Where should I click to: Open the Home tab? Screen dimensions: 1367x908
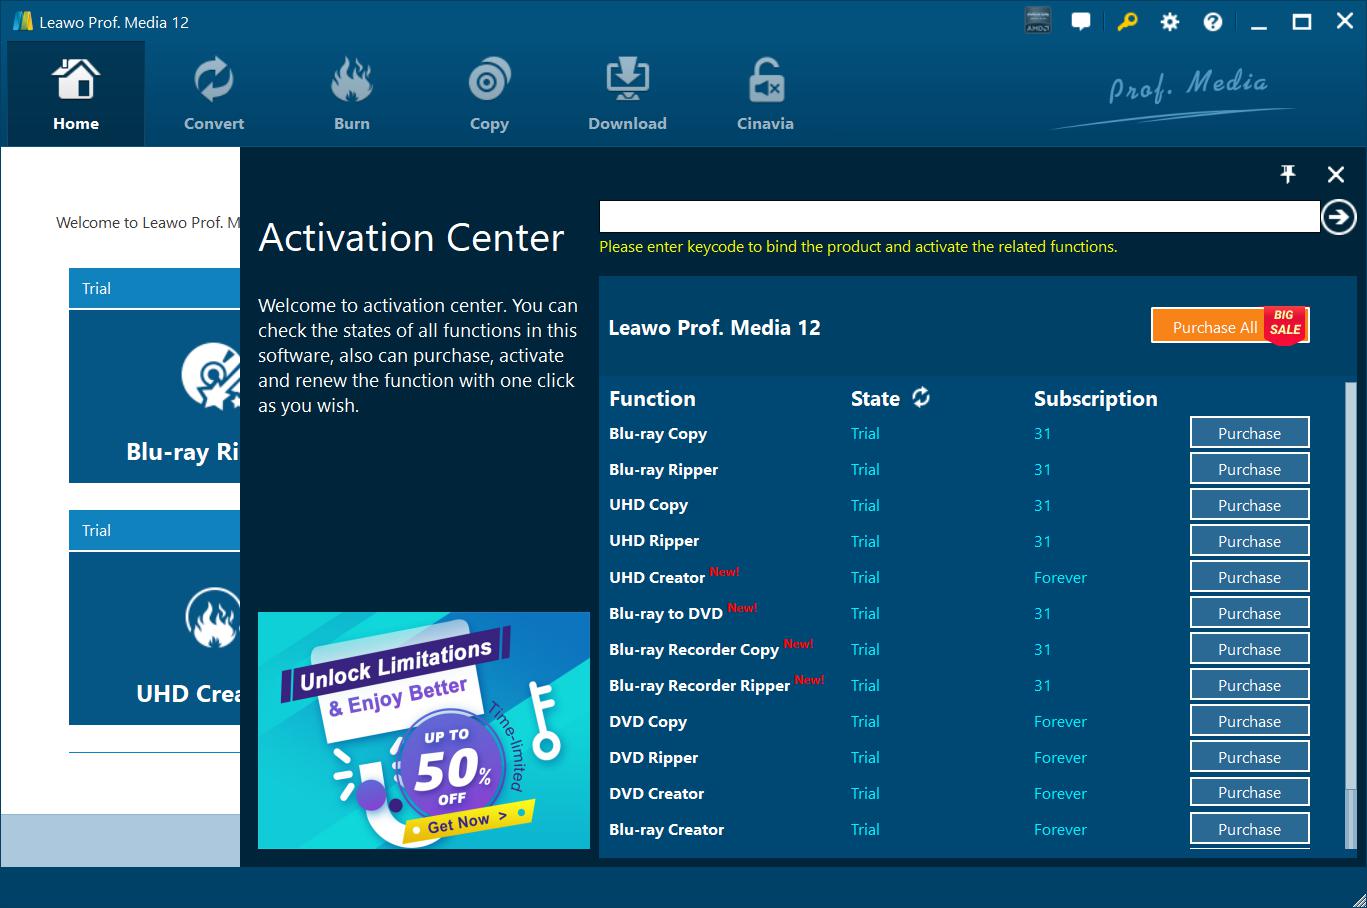click(x=76, y=94)
